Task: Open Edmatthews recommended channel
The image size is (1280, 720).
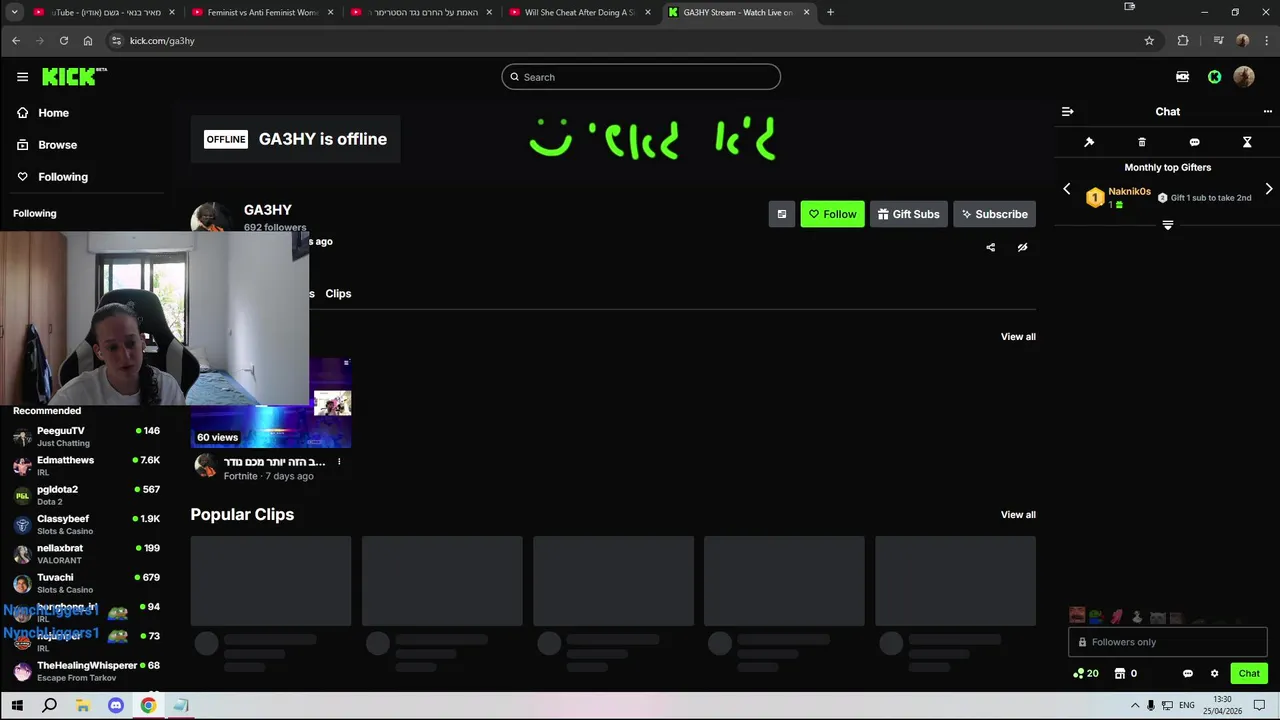Action: pos(85,466)
